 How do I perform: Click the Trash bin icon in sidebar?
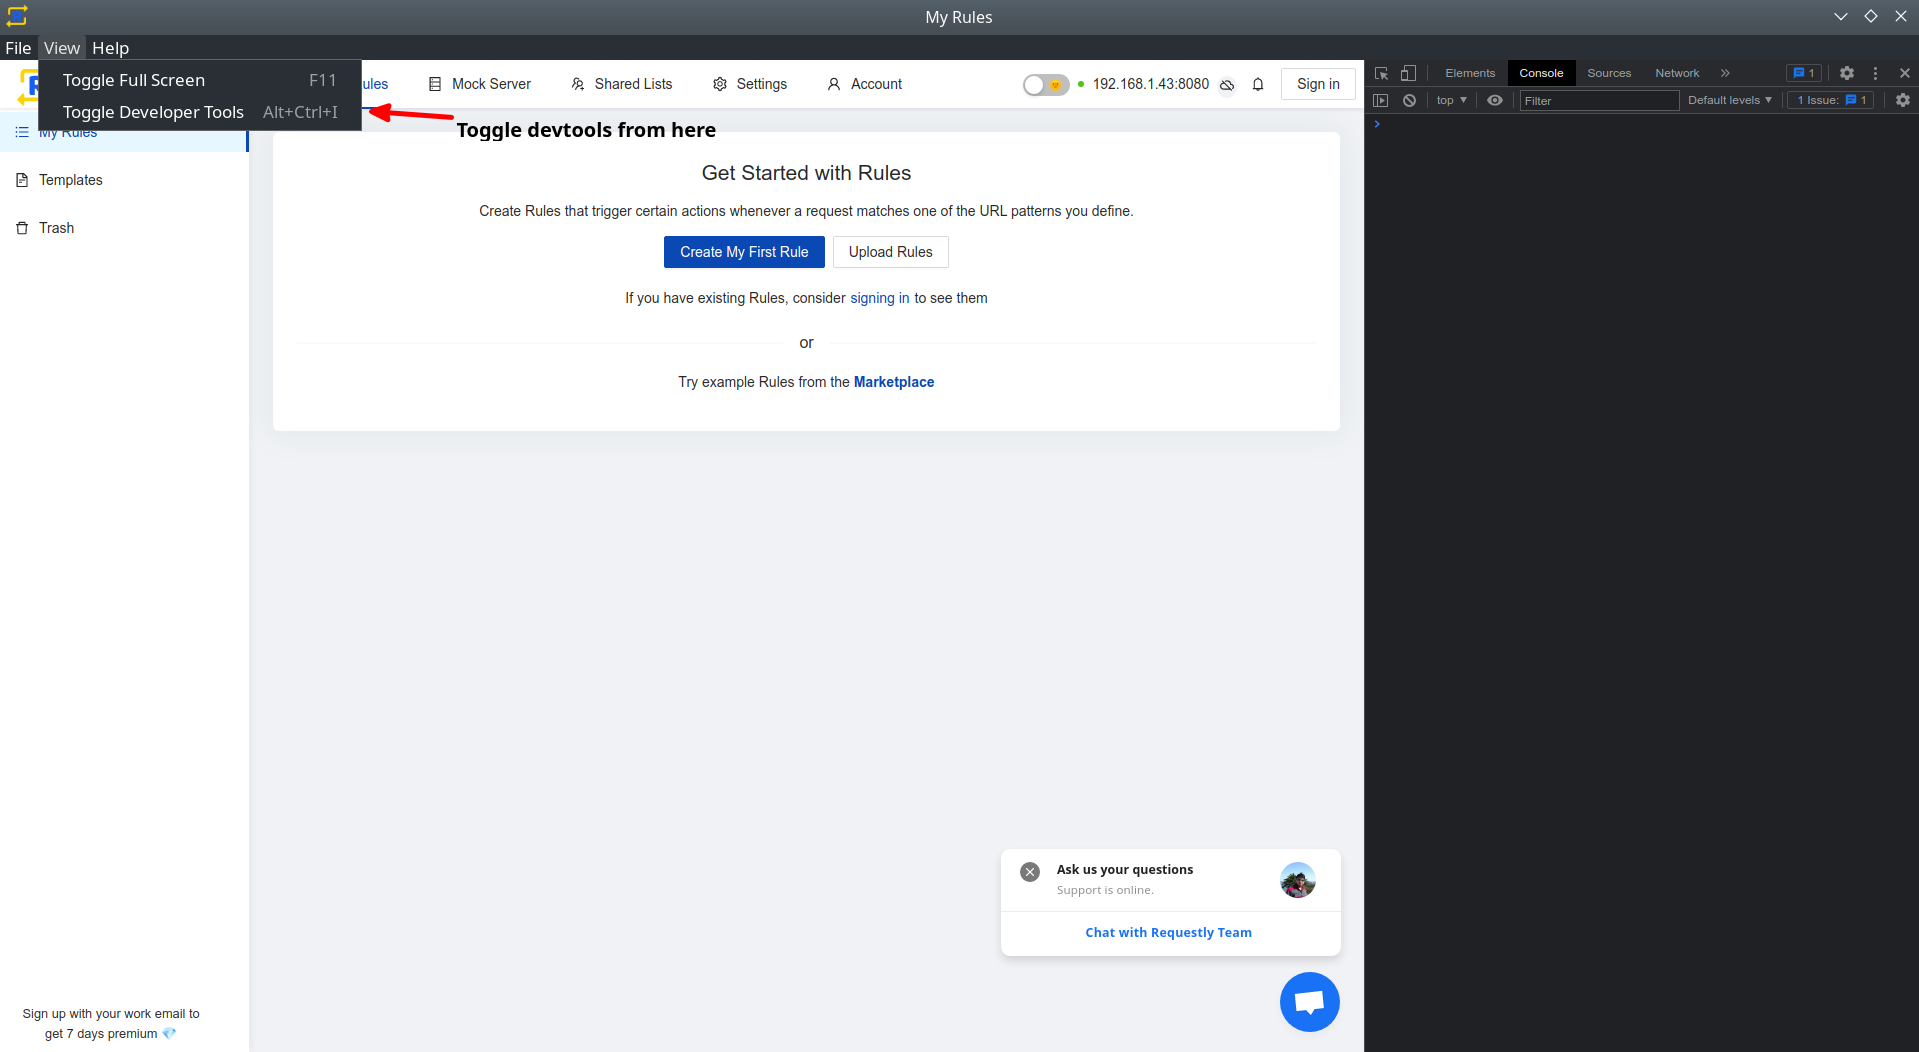click(x=22, y=228)
